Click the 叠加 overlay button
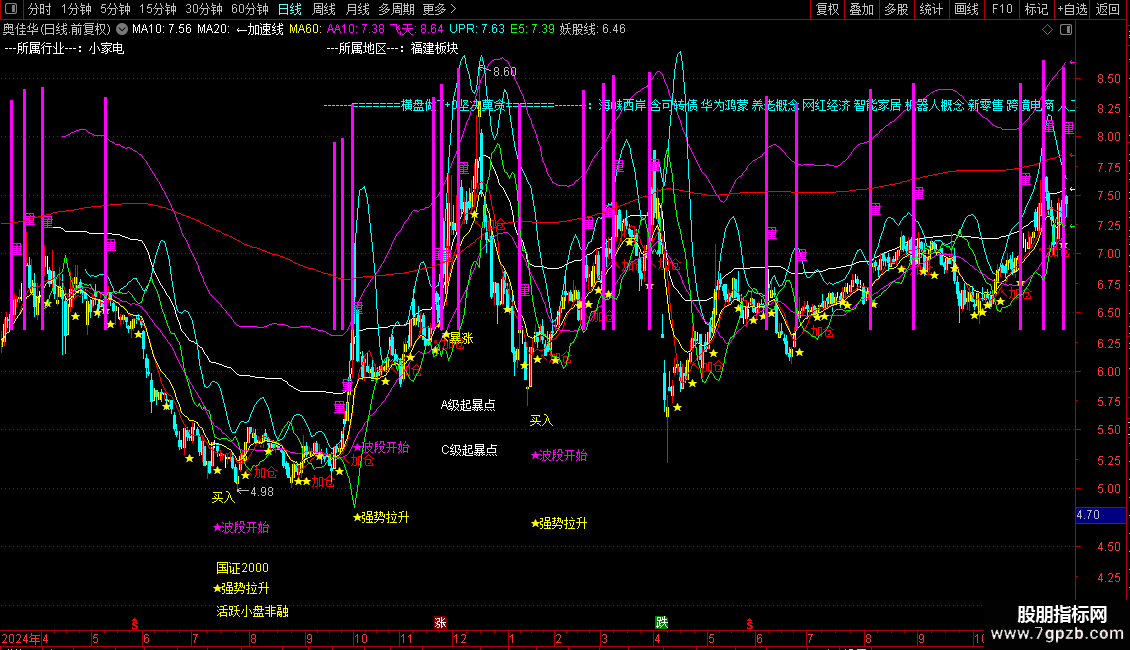 tap(861, 9)
